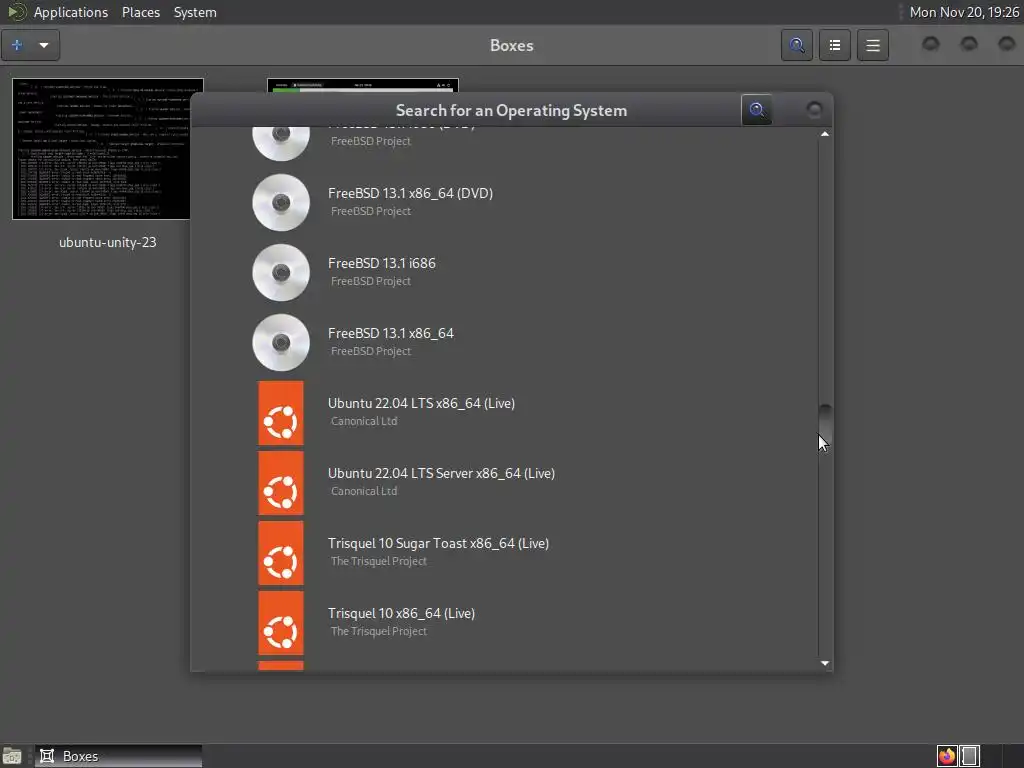Open the dropdown arrow beside the new box button

44,45
